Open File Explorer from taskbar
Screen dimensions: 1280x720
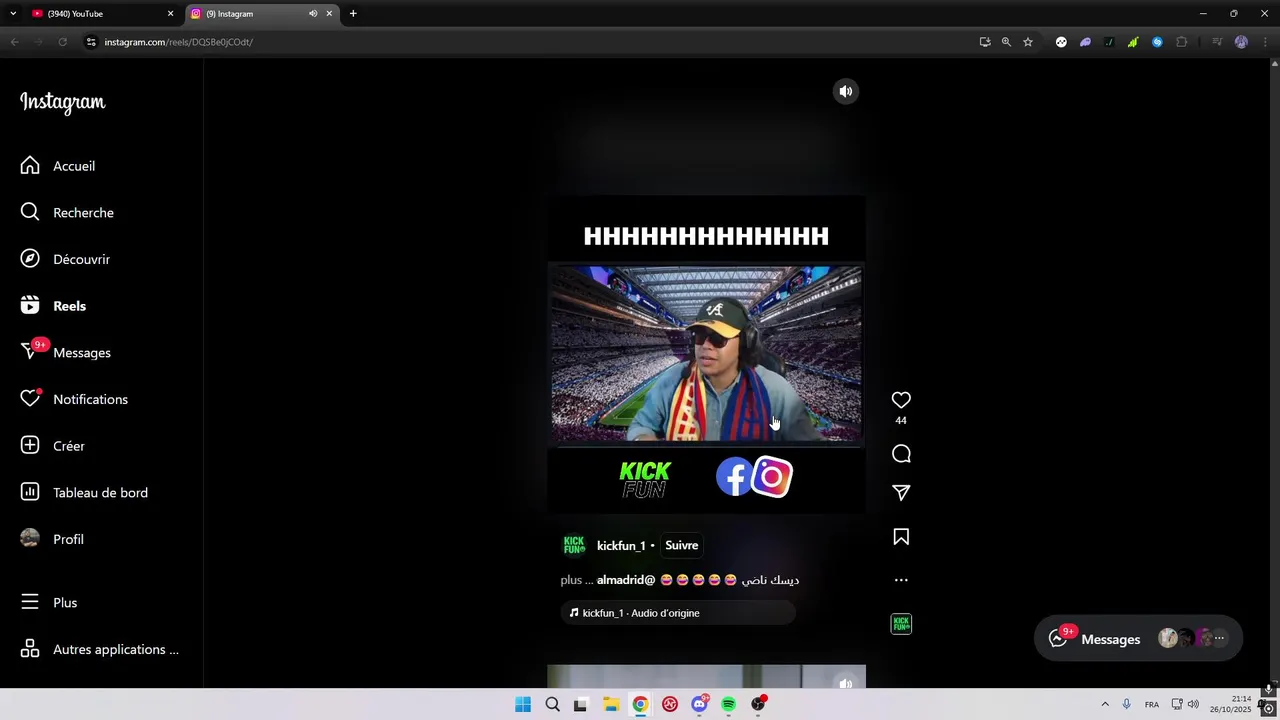(611, 704)
